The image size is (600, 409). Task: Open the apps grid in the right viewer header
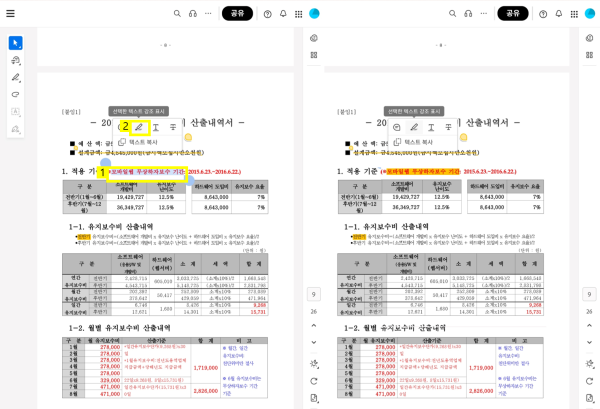click(574, 14)
